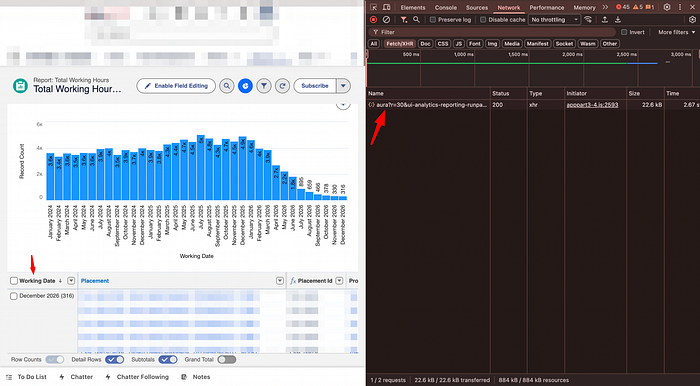Viewport: 700px width, 386px height.
Task: Open the Working Date column menu arrow
Action: 71,281
